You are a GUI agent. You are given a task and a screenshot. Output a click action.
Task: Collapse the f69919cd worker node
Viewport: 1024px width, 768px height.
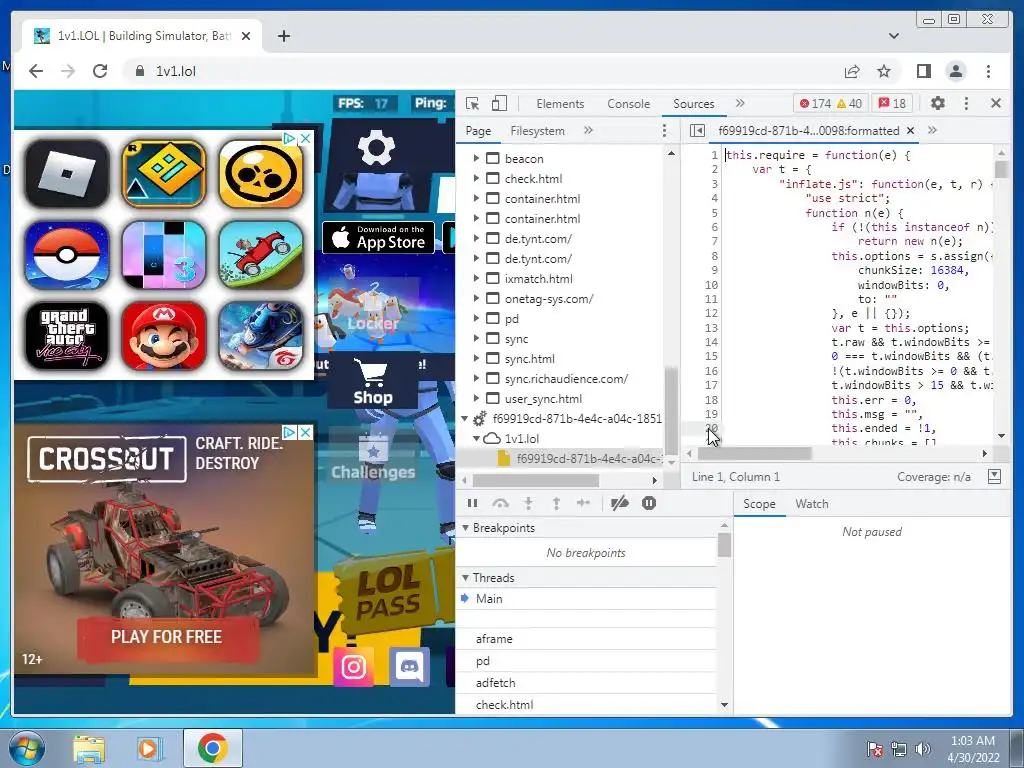coord(464,418)
